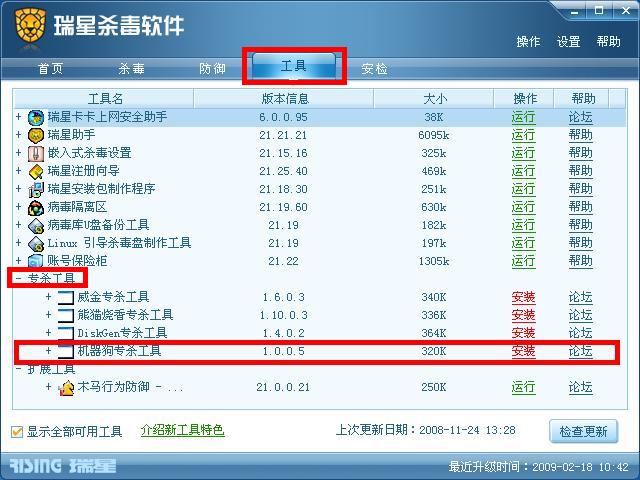Expand the 瑞星助手 row
This screenshot has width=640, height=480.
[x=18, y=135]
